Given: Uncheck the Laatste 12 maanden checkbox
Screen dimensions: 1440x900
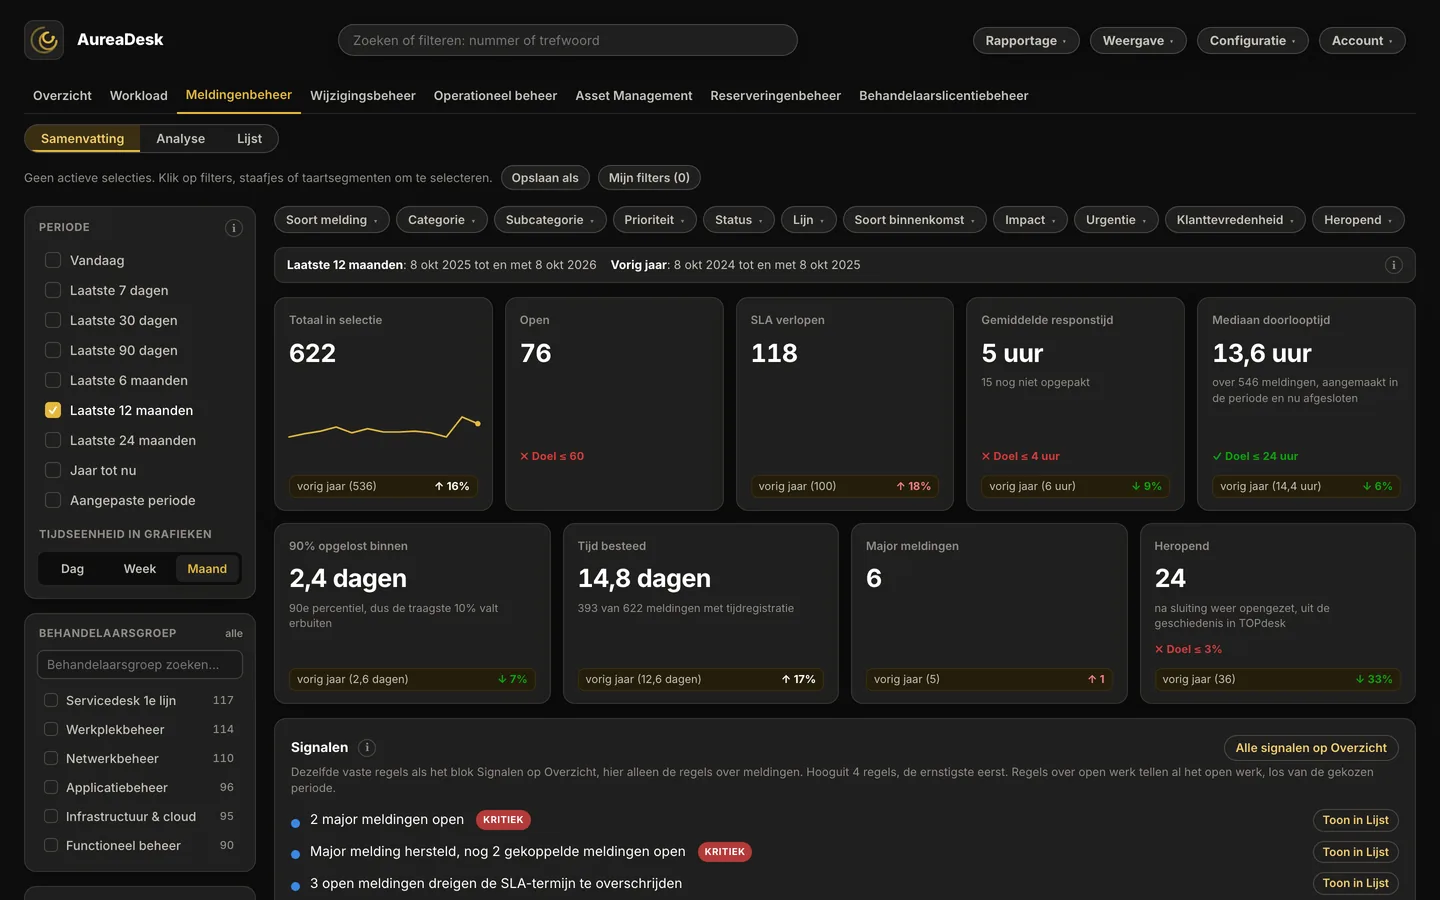Looking at the screenshot, I should 53,410.
